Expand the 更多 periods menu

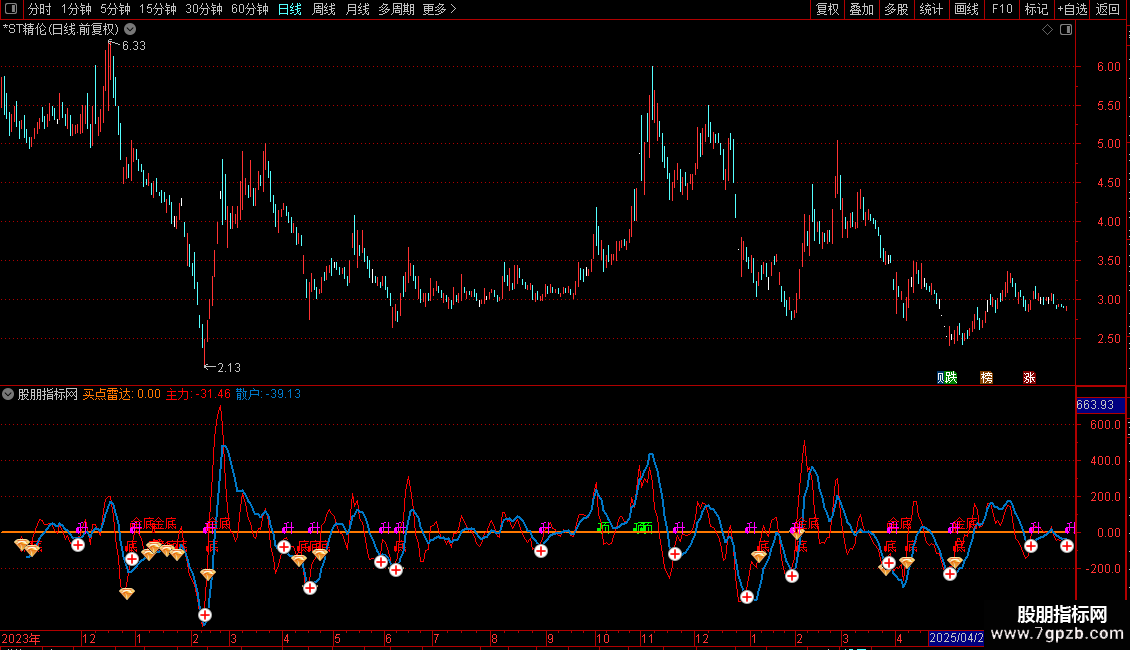point(439,9)
